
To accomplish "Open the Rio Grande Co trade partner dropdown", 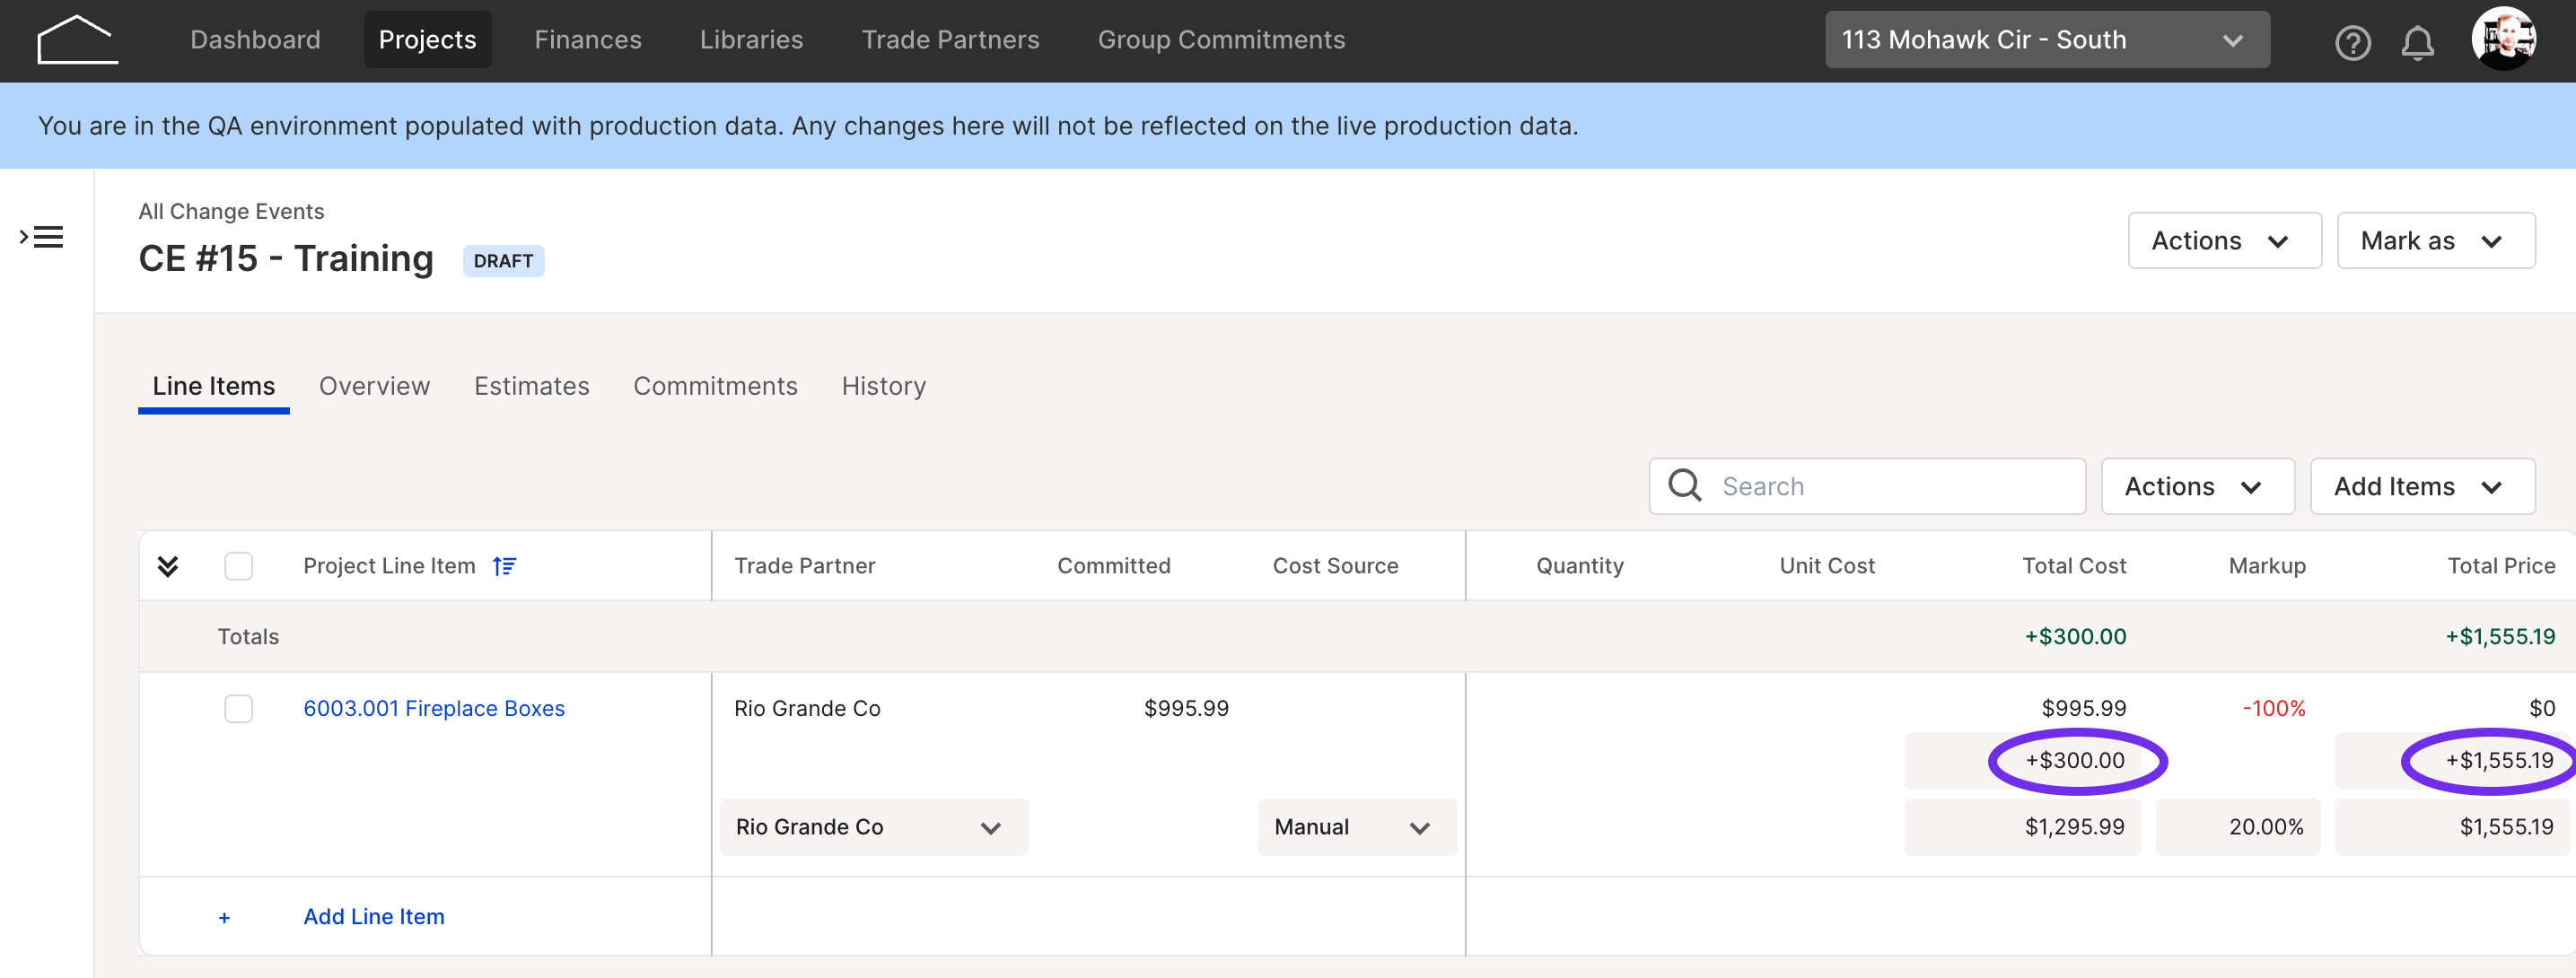I will click(873, 827).
